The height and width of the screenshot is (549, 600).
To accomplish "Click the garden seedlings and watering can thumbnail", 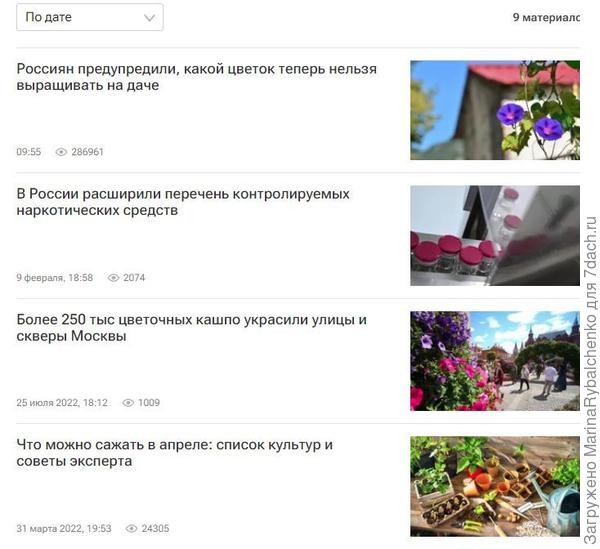I will (495, 486).
